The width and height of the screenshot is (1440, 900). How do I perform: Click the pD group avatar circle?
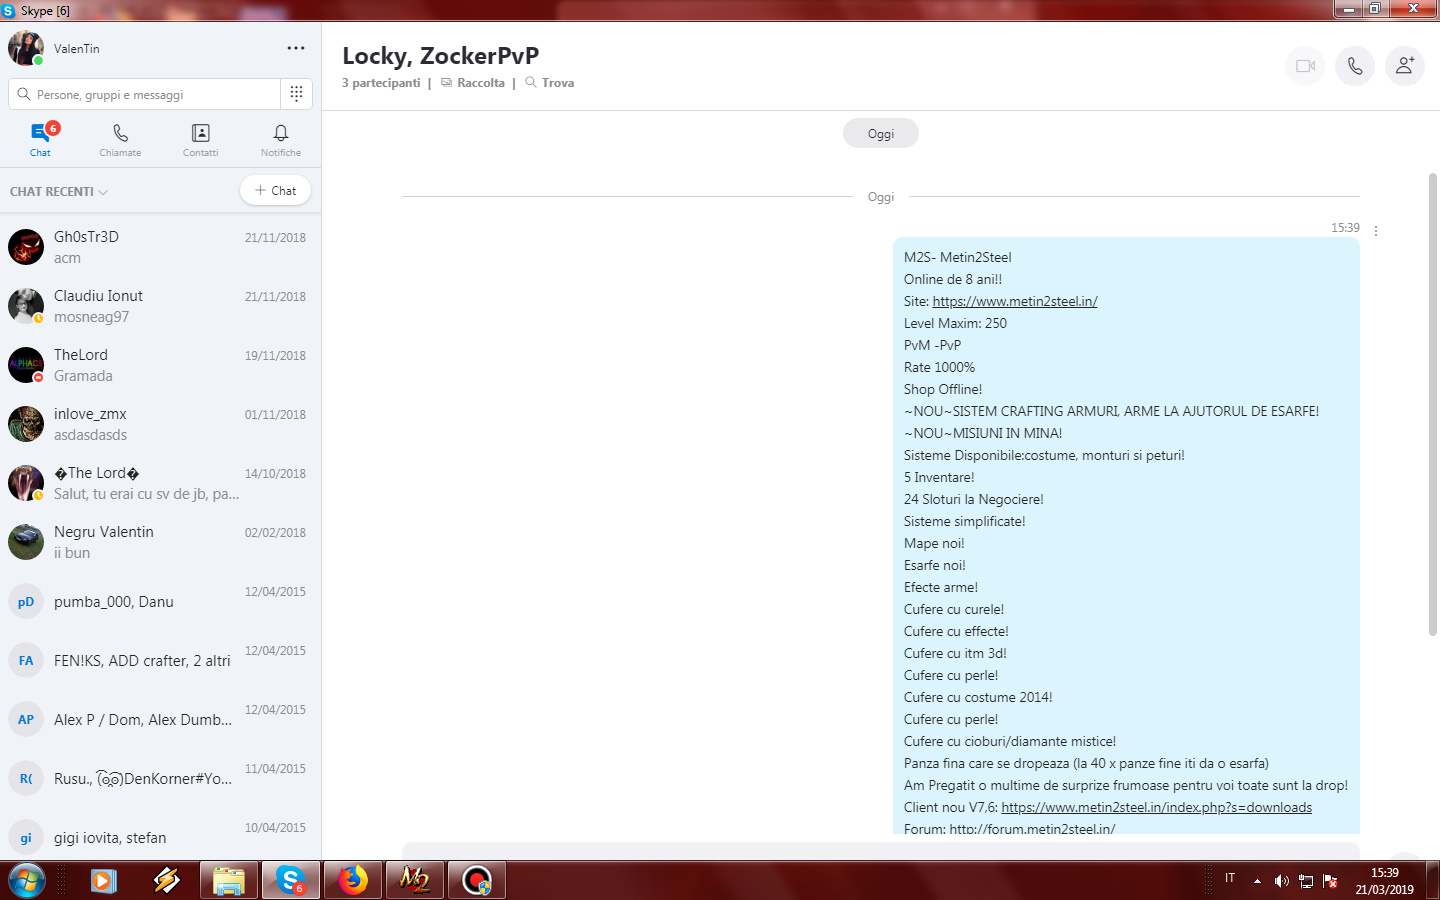tap(26, 601)
